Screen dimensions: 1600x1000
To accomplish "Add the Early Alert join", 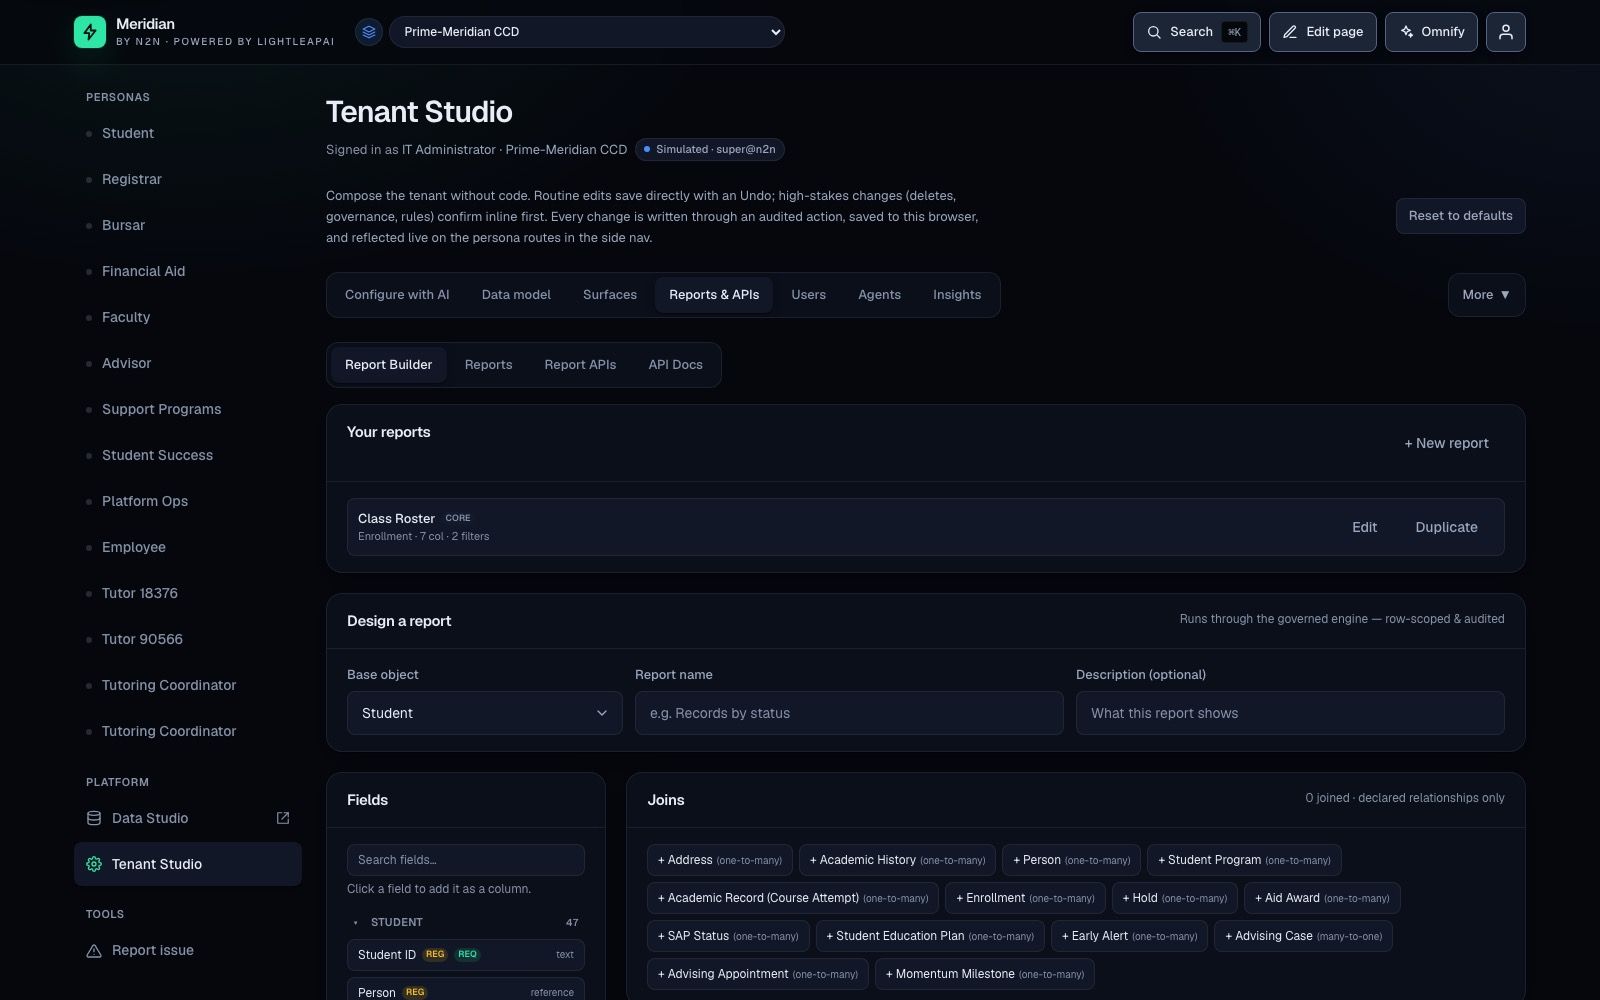I will 1129,936.
